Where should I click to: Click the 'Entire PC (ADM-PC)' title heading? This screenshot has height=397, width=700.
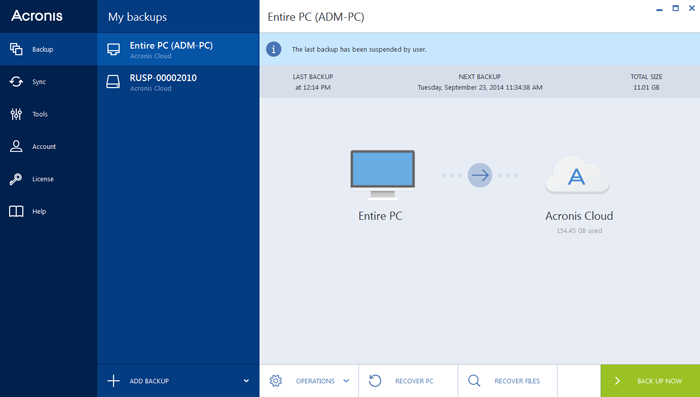316,17
